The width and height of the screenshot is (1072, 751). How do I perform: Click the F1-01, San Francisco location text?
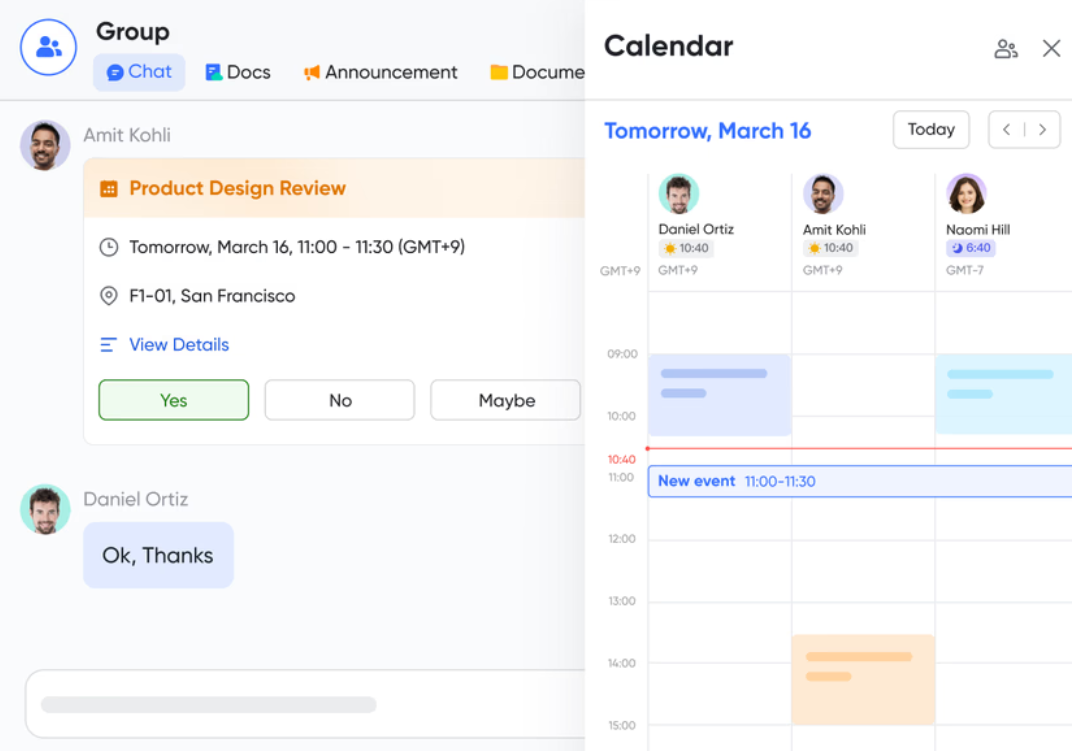click(212, 295)
